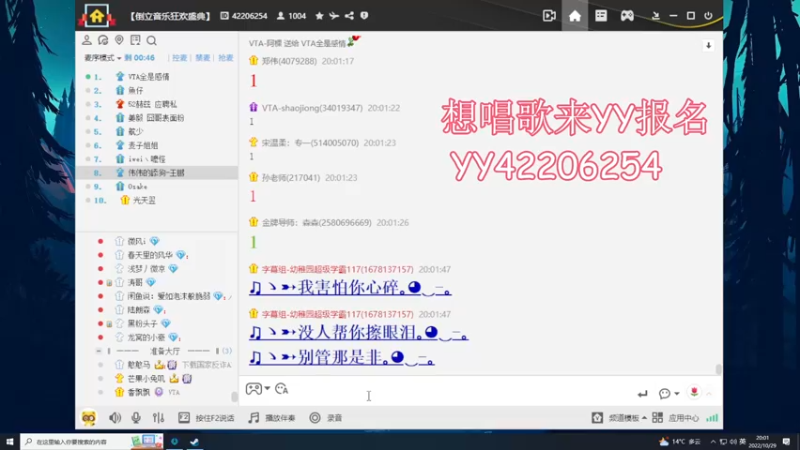Screen dimensions: 800x450
Task: Click the shield icon in title bar
Action: click(x=364, y=16)
